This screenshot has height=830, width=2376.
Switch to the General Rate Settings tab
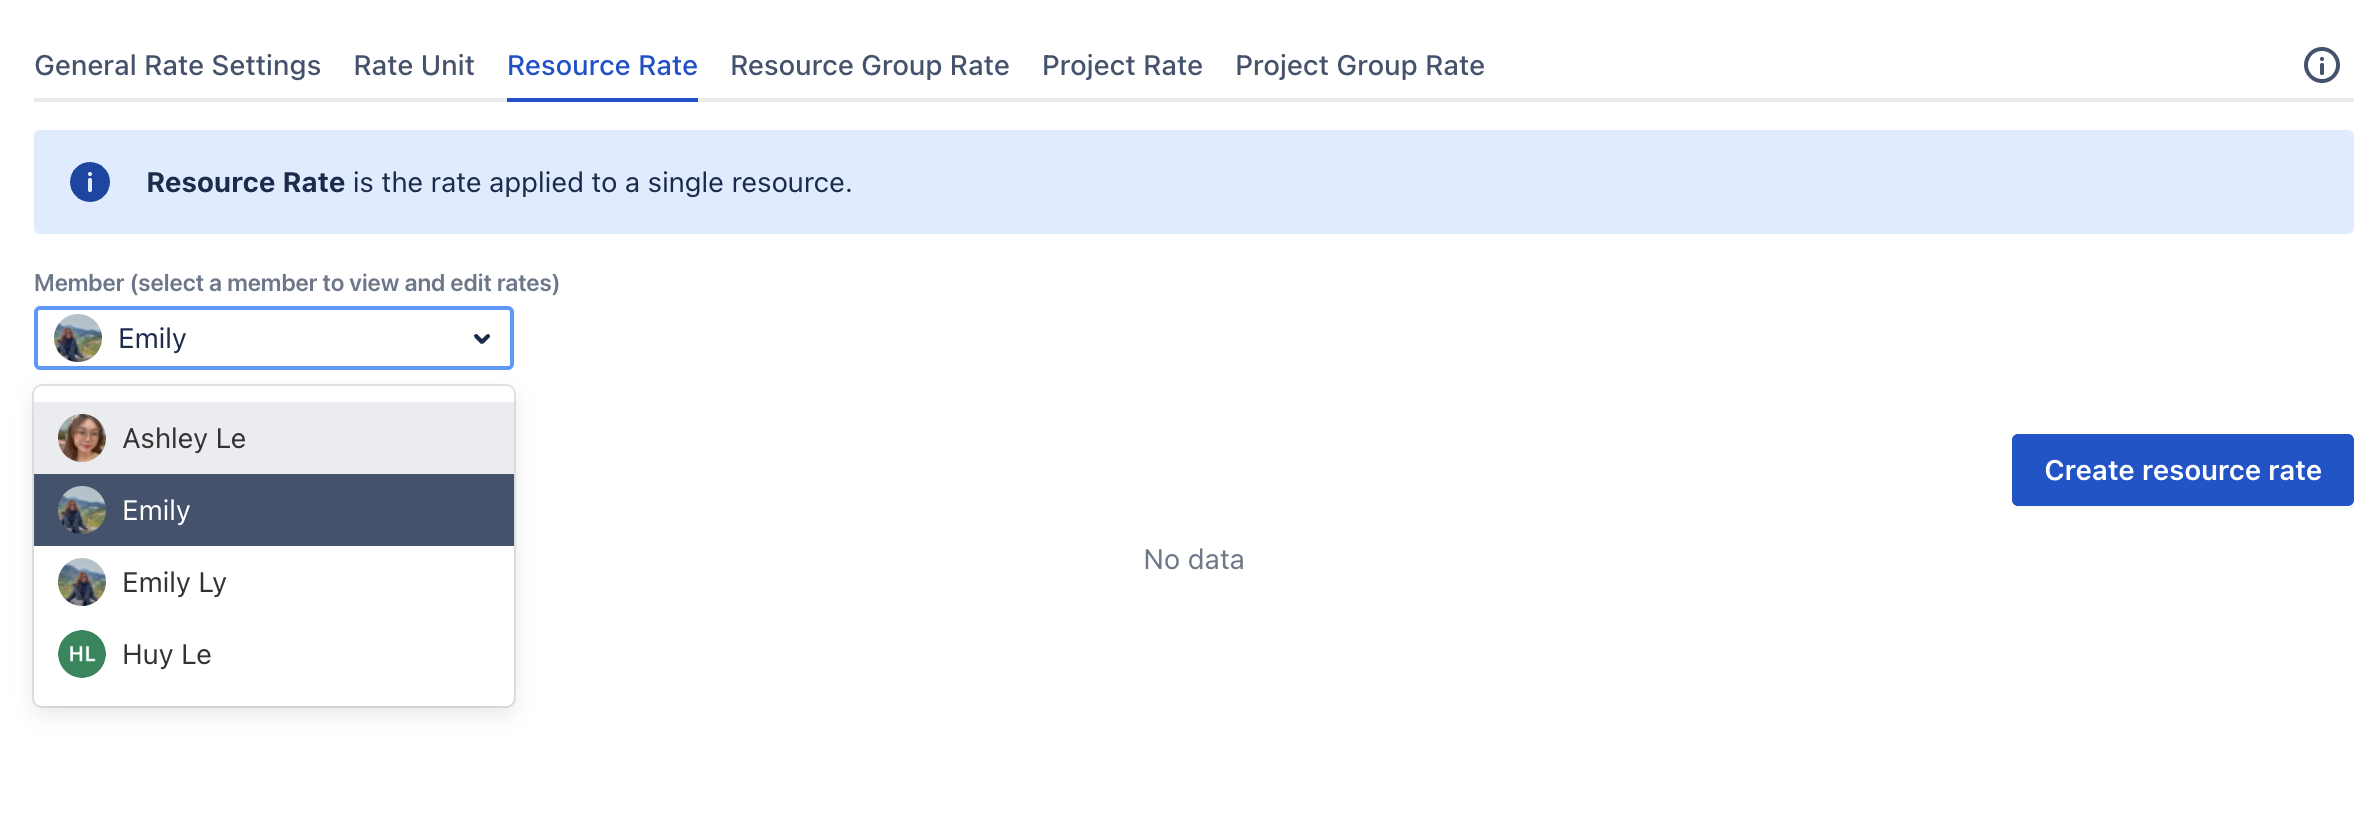point(177,66)
